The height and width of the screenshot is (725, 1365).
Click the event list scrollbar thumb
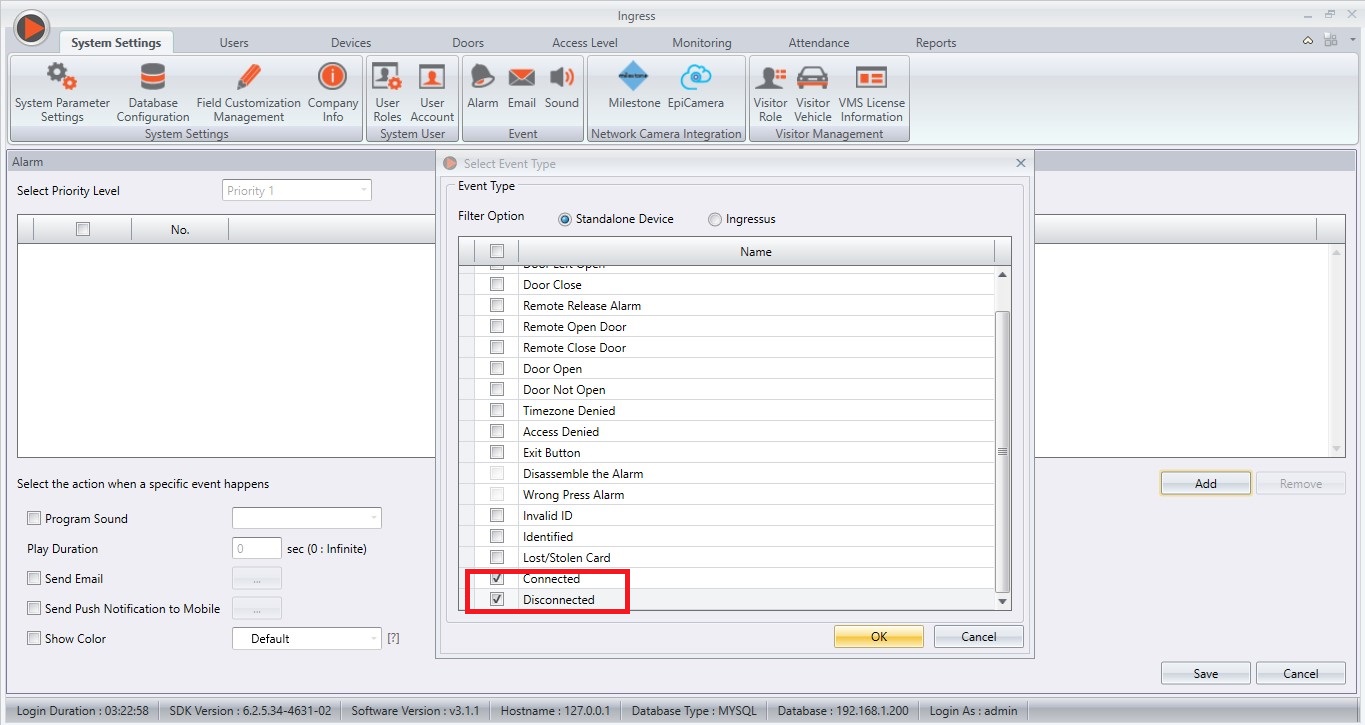point(1002,451)
